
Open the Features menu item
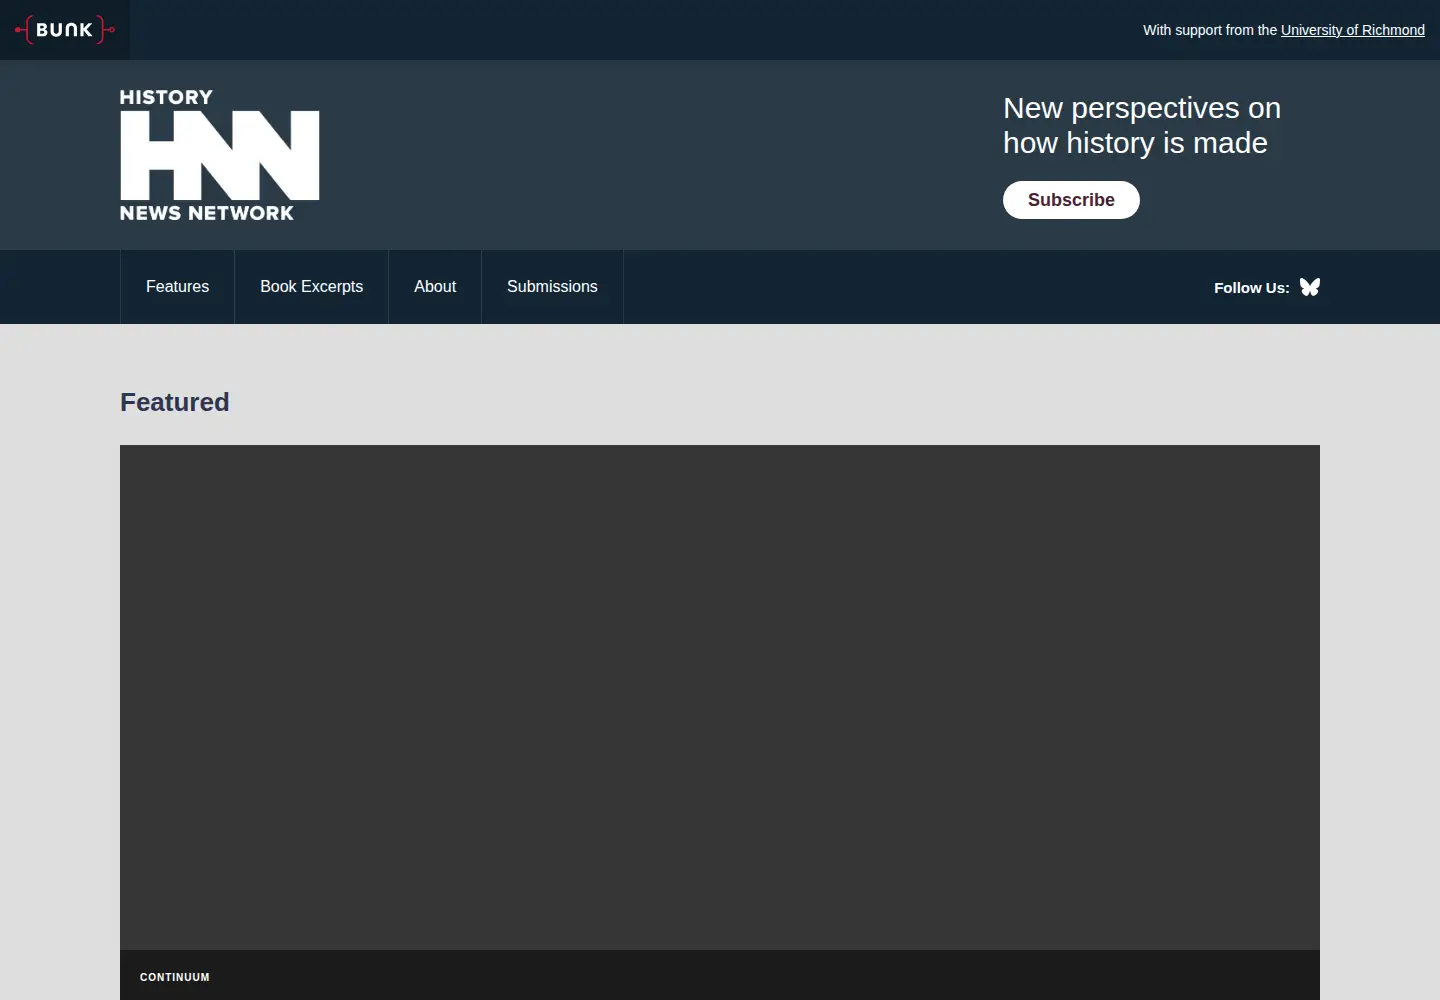178,287
